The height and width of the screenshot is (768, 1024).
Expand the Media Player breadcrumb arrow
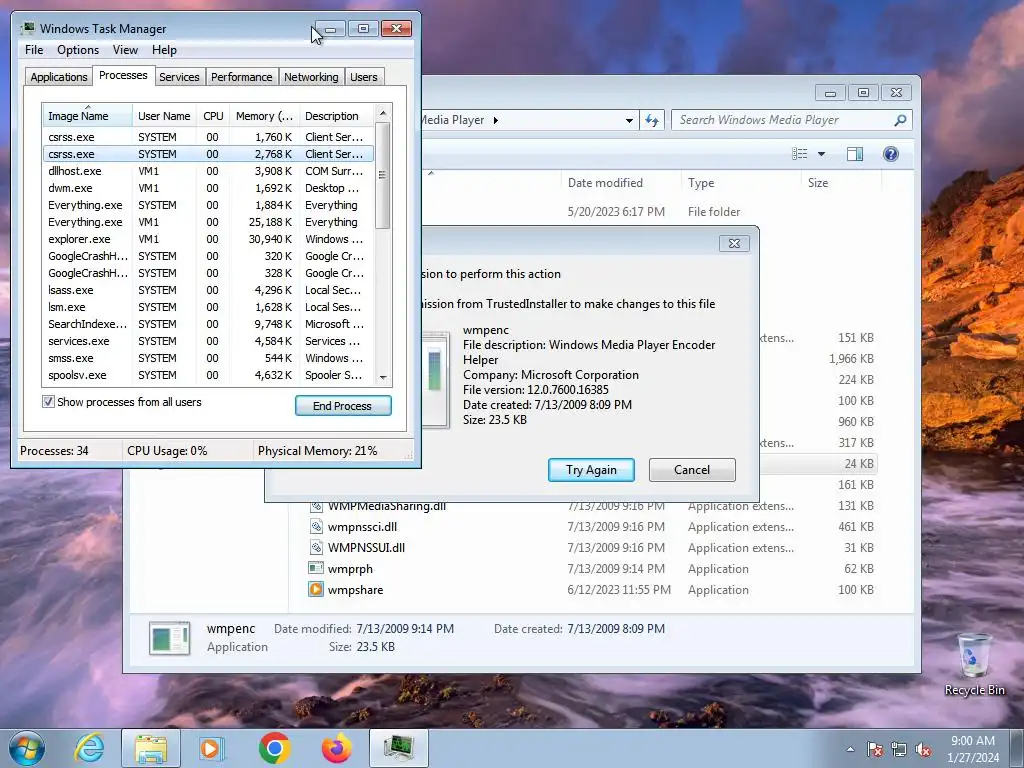(496, 120)
